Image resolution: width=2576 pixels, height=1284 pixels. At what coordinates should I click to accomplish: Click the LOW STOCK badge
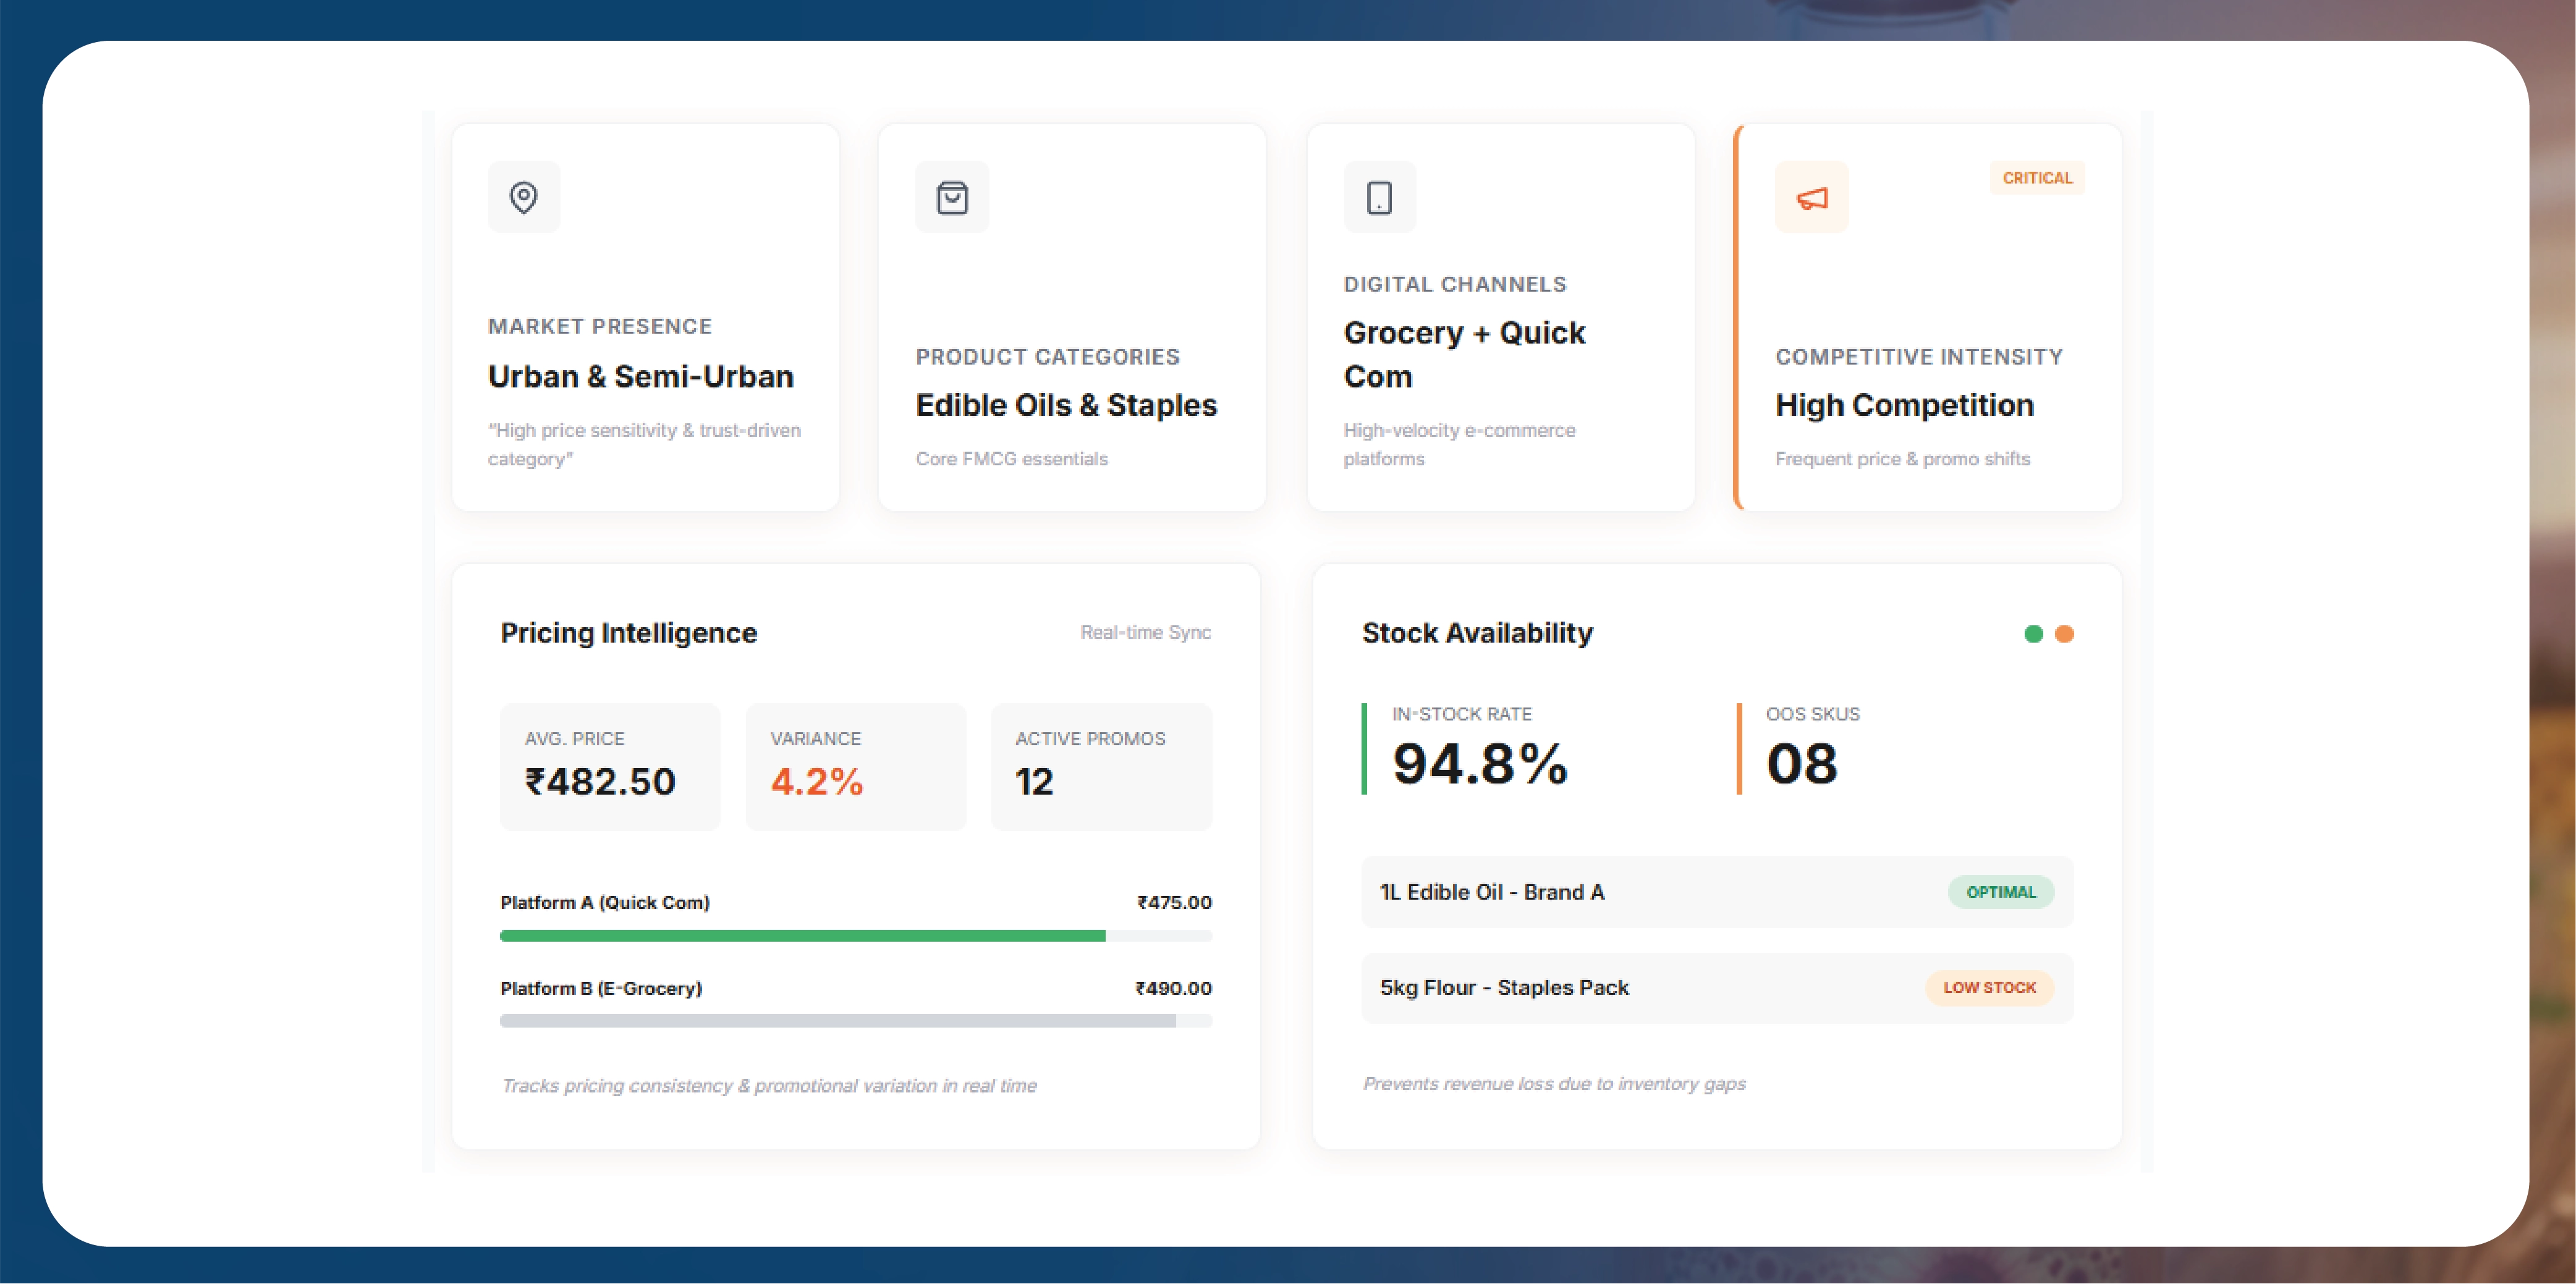(x=1989, y=988)
